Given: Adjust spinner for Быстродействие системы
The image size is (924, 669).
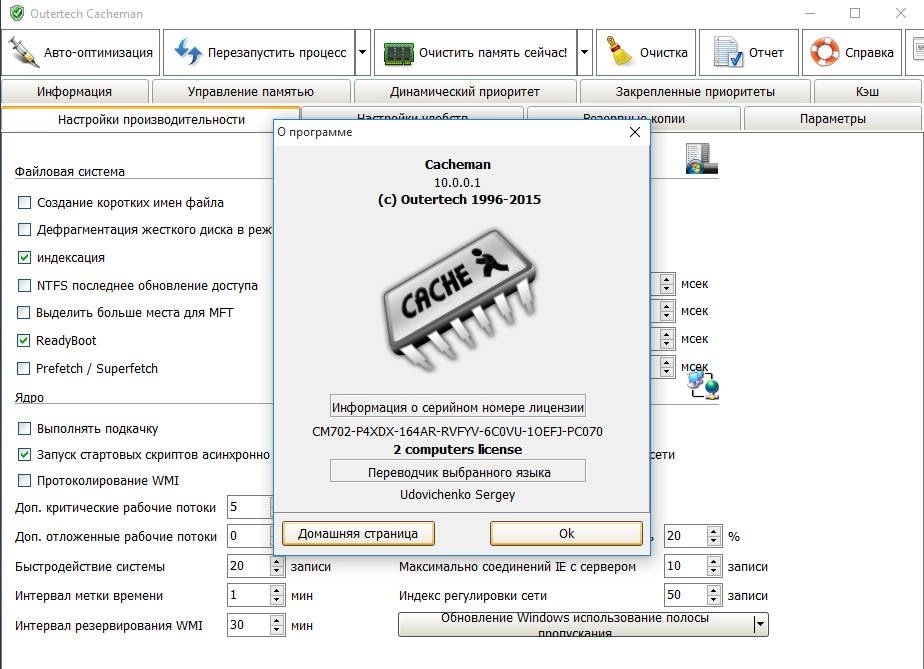Looking at the screenshot, I should click(277, 566).
